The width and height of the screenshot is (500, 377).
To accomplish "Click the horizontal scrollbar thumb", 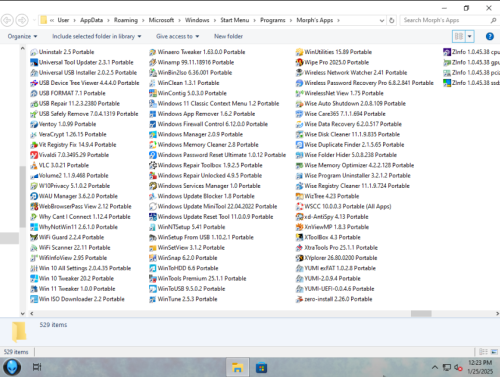I will pyautogui.click(x=421, y=314).
